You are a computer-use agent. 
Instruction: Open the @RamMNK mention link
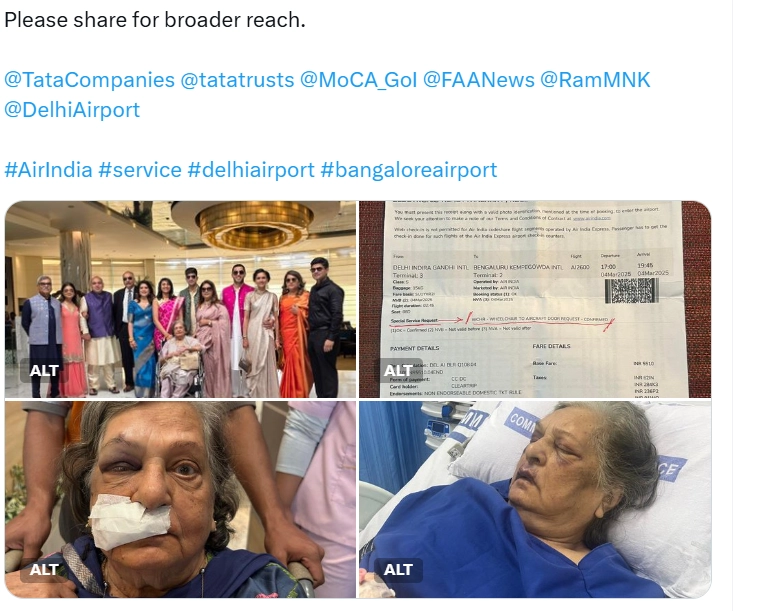point(595,80)
